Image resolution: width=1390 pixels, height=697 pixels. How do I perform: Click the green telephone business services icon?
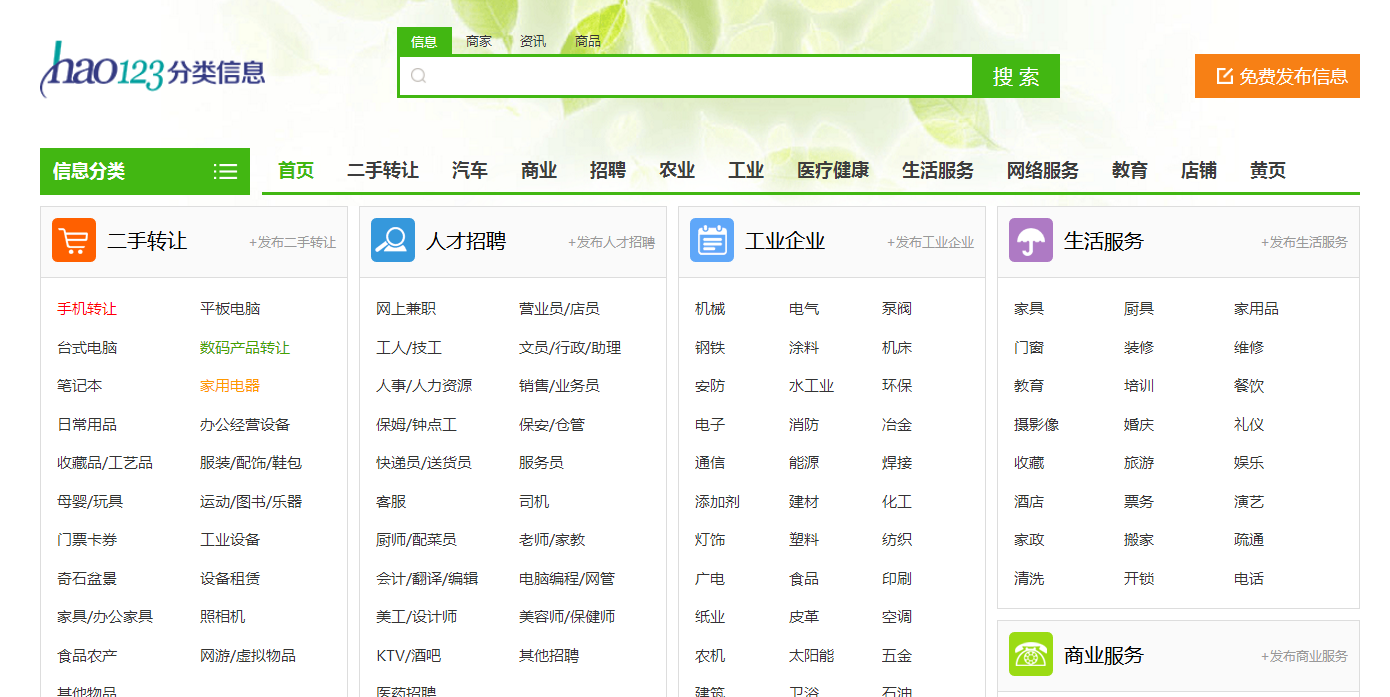point(1031,654)
